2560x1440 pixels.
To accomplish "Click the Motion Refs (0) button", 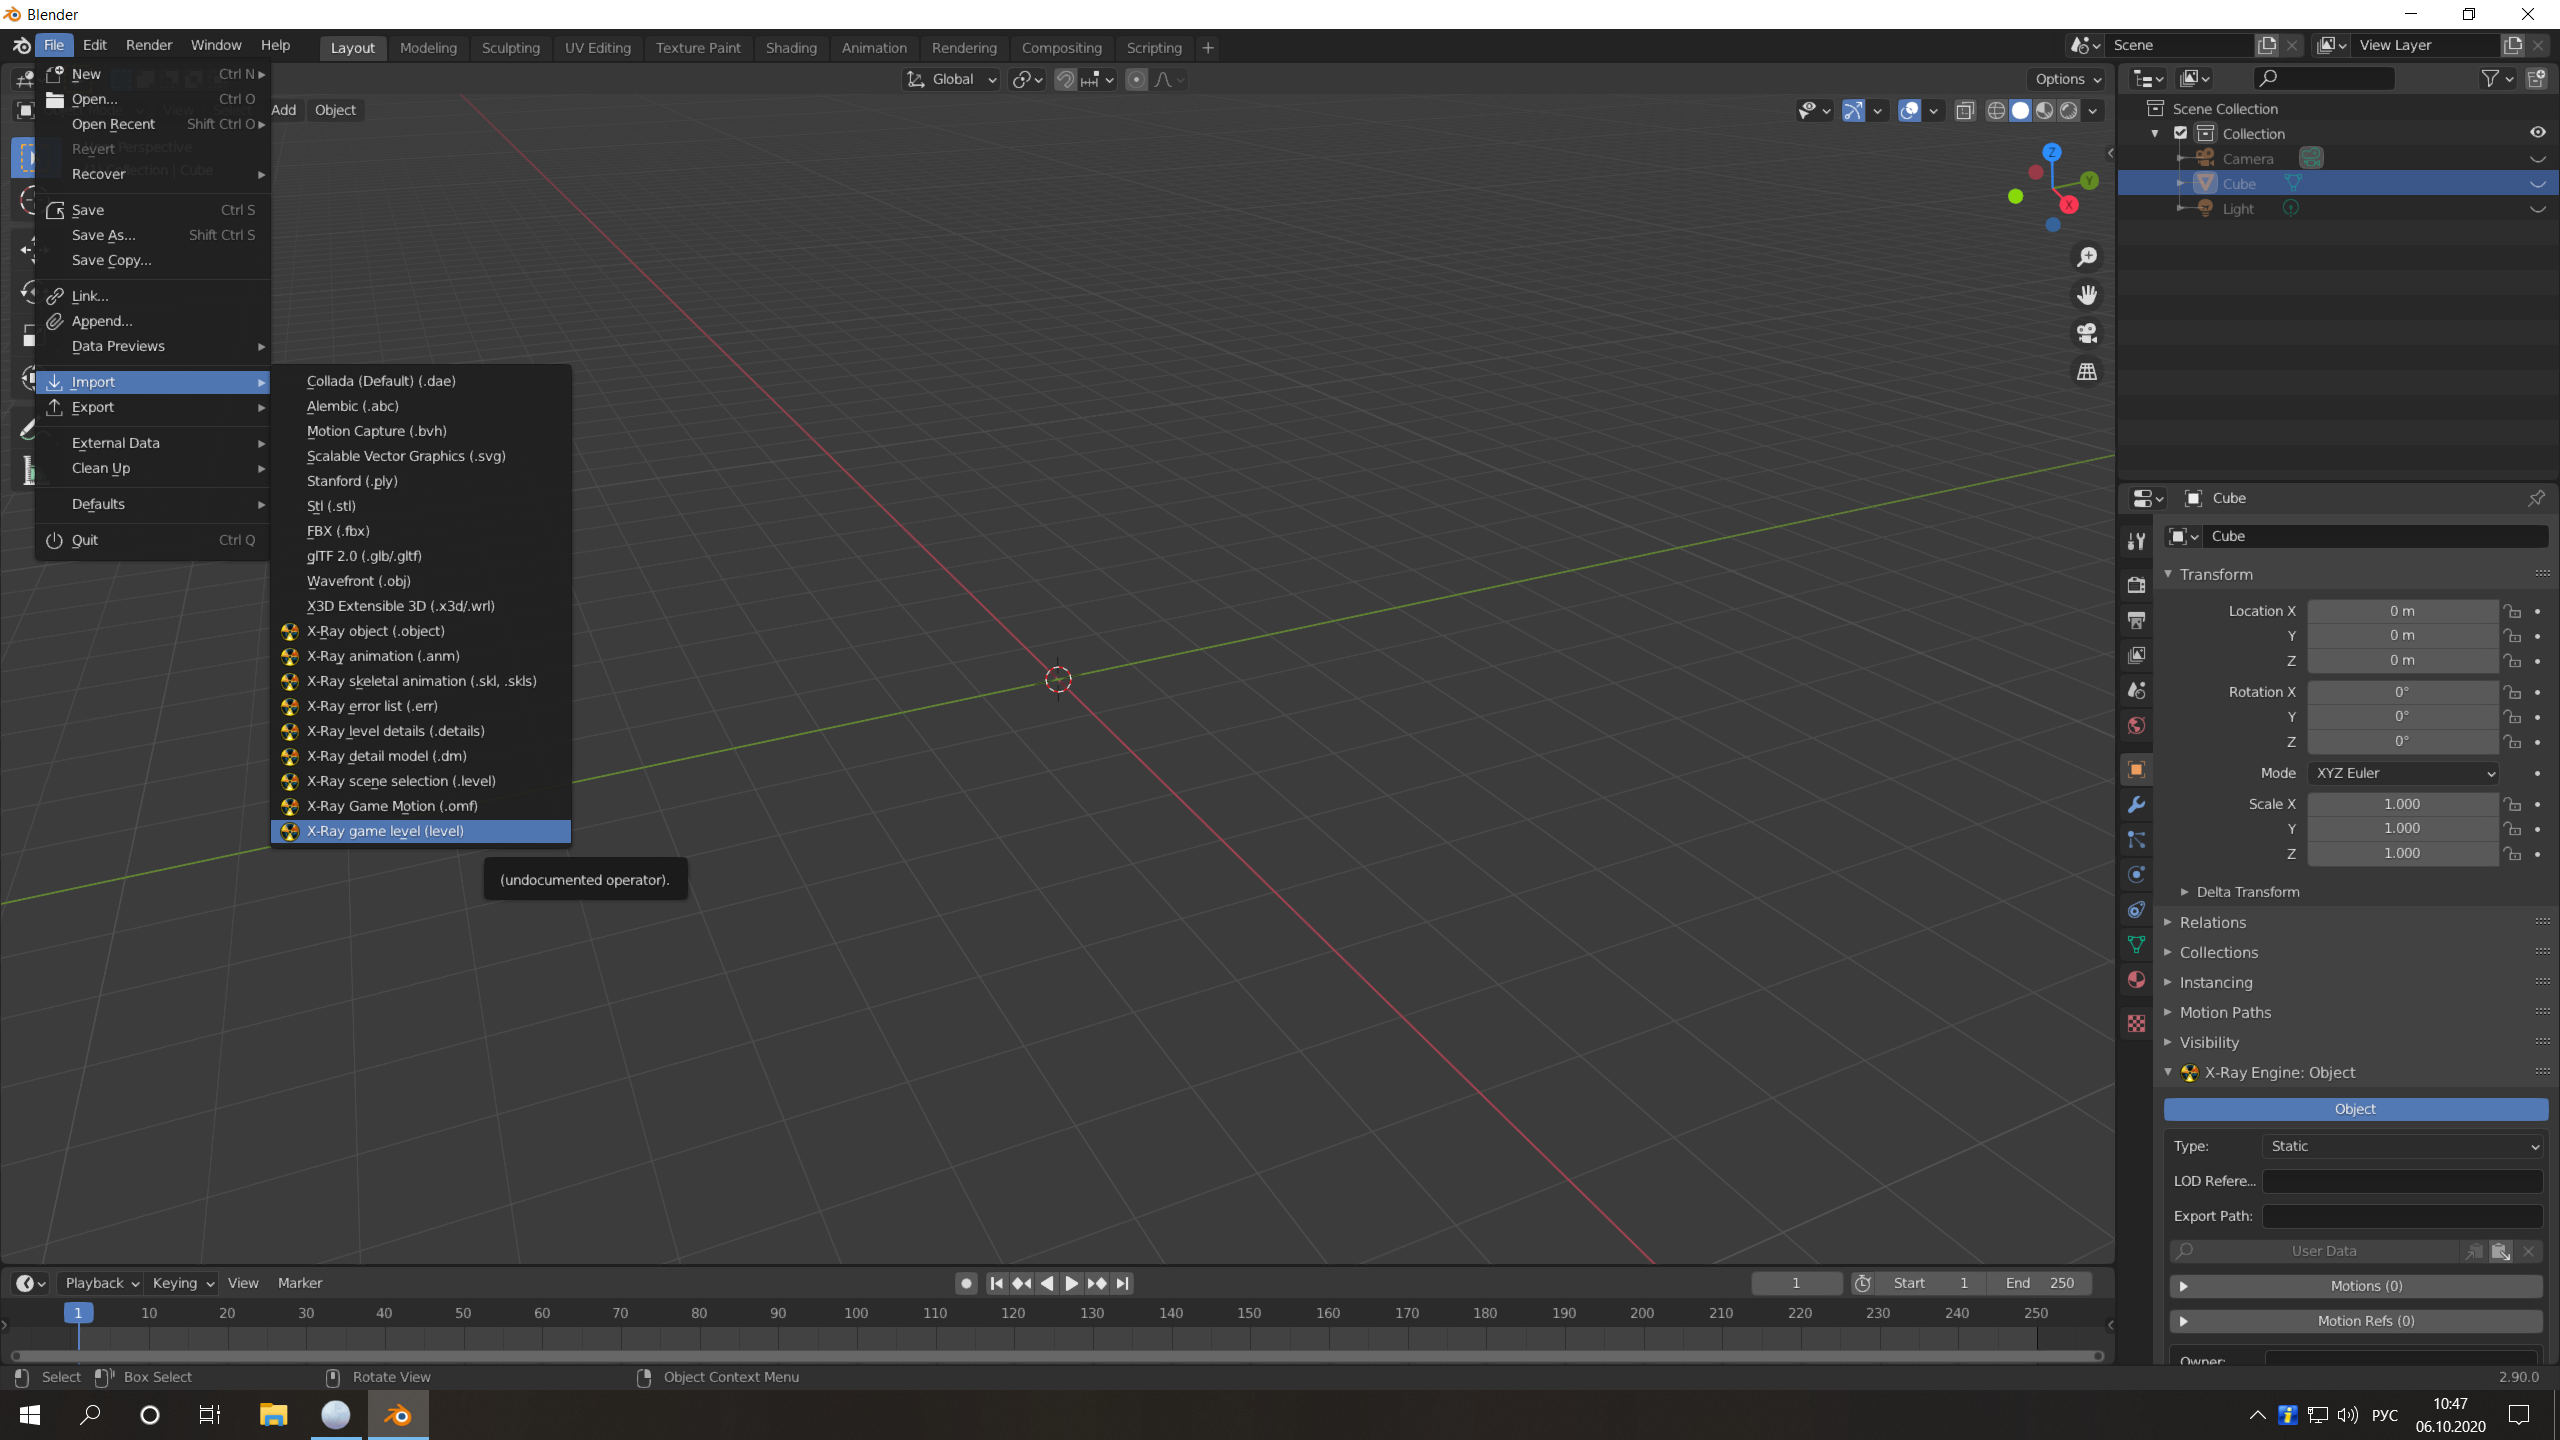I will [2355, 1321].
